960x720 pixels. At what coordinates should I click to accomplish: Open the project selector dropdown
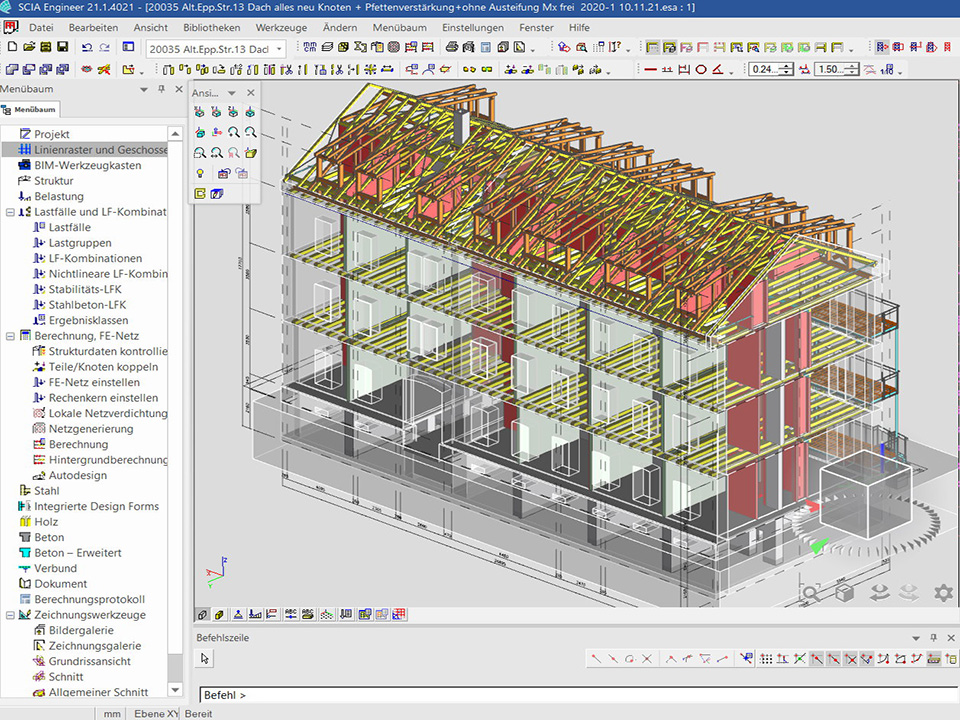pos(279,48)
